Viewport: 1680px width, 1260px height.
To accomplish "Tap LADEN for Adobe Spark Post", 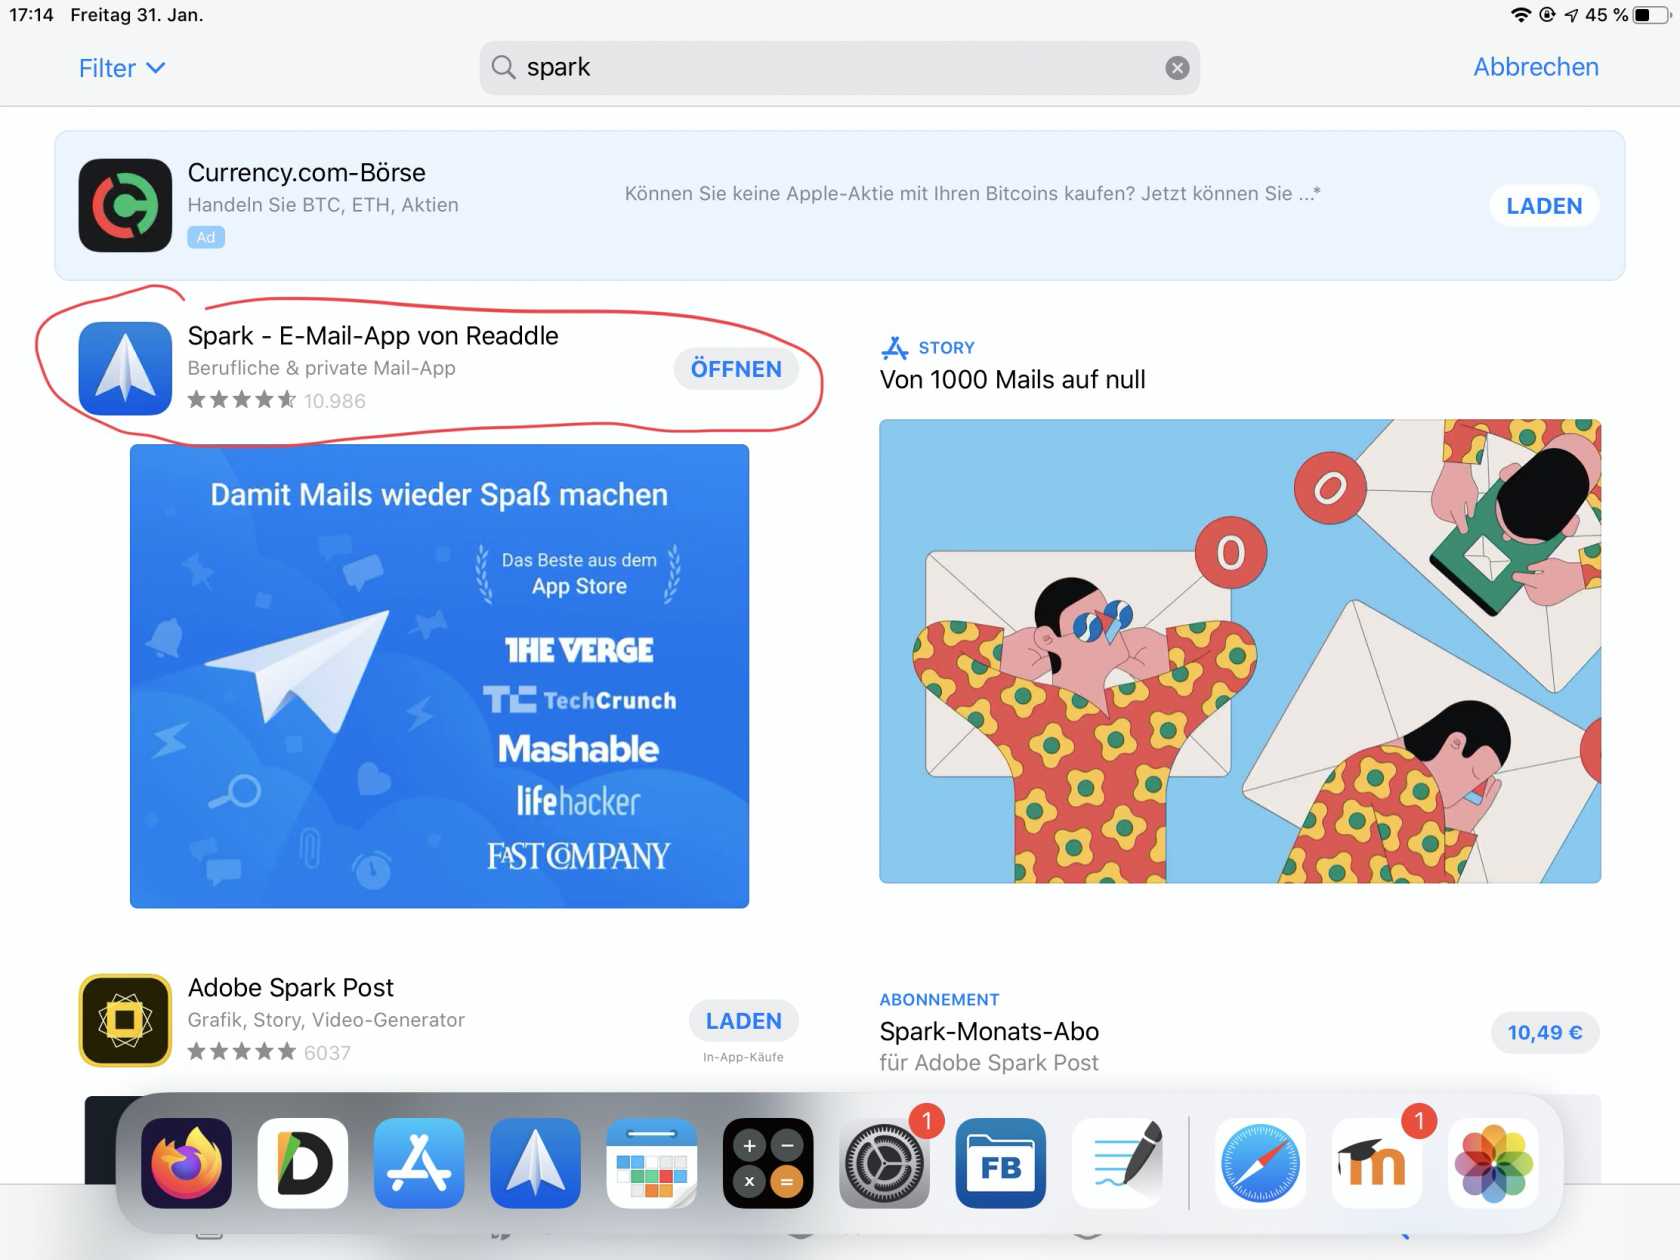I will coord(743,1021).
